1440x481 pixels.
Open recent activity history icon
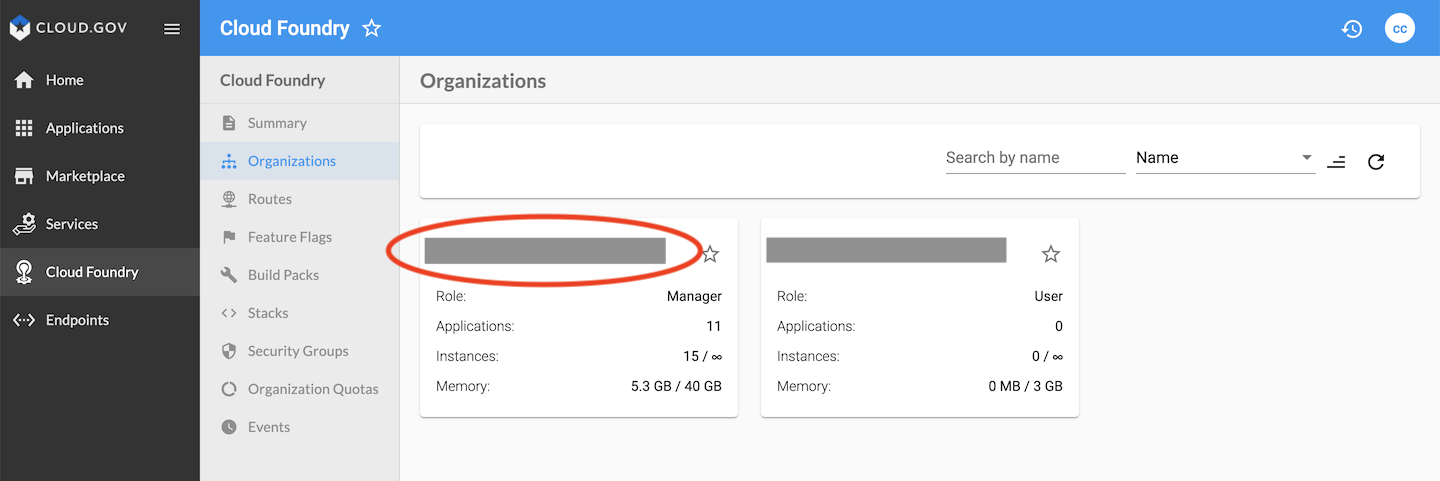point(1352,29)
